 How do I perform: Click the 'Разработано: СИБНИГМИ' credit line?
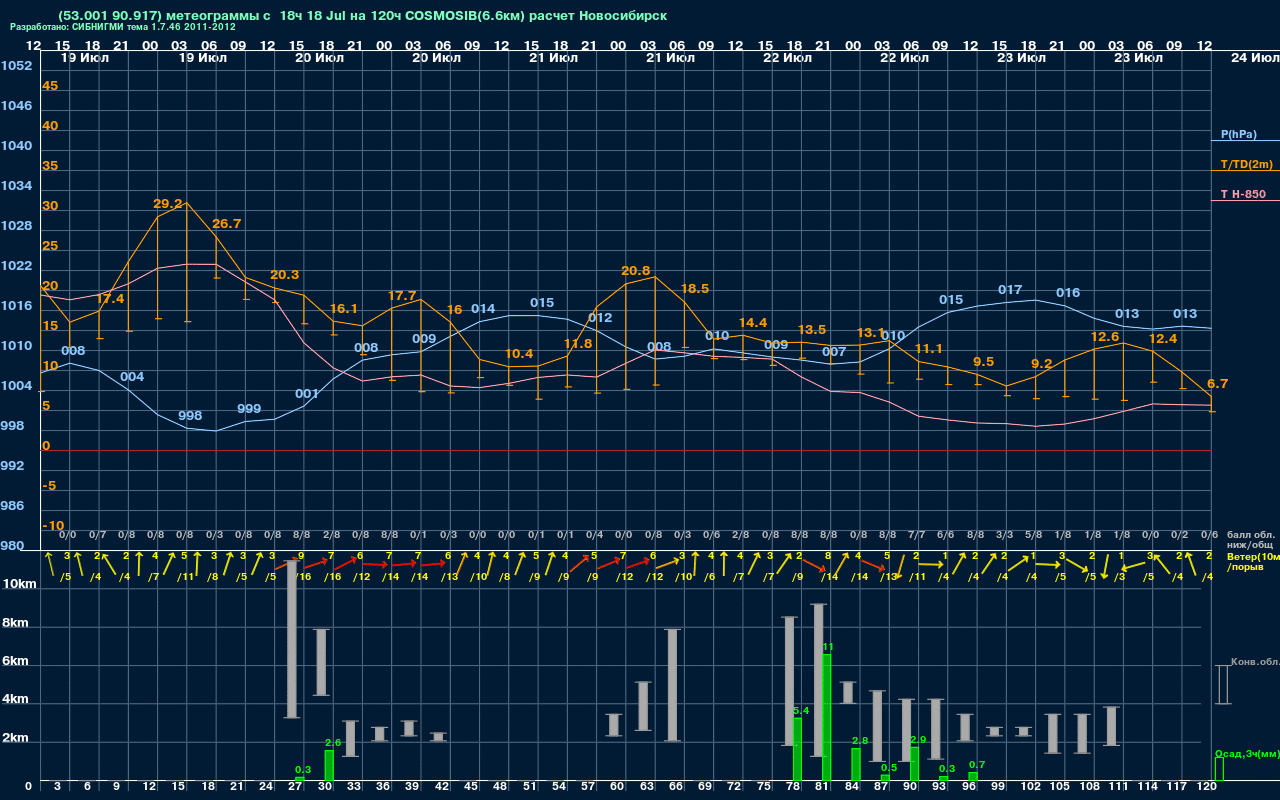pyautogui.click(x=123, y=27)
